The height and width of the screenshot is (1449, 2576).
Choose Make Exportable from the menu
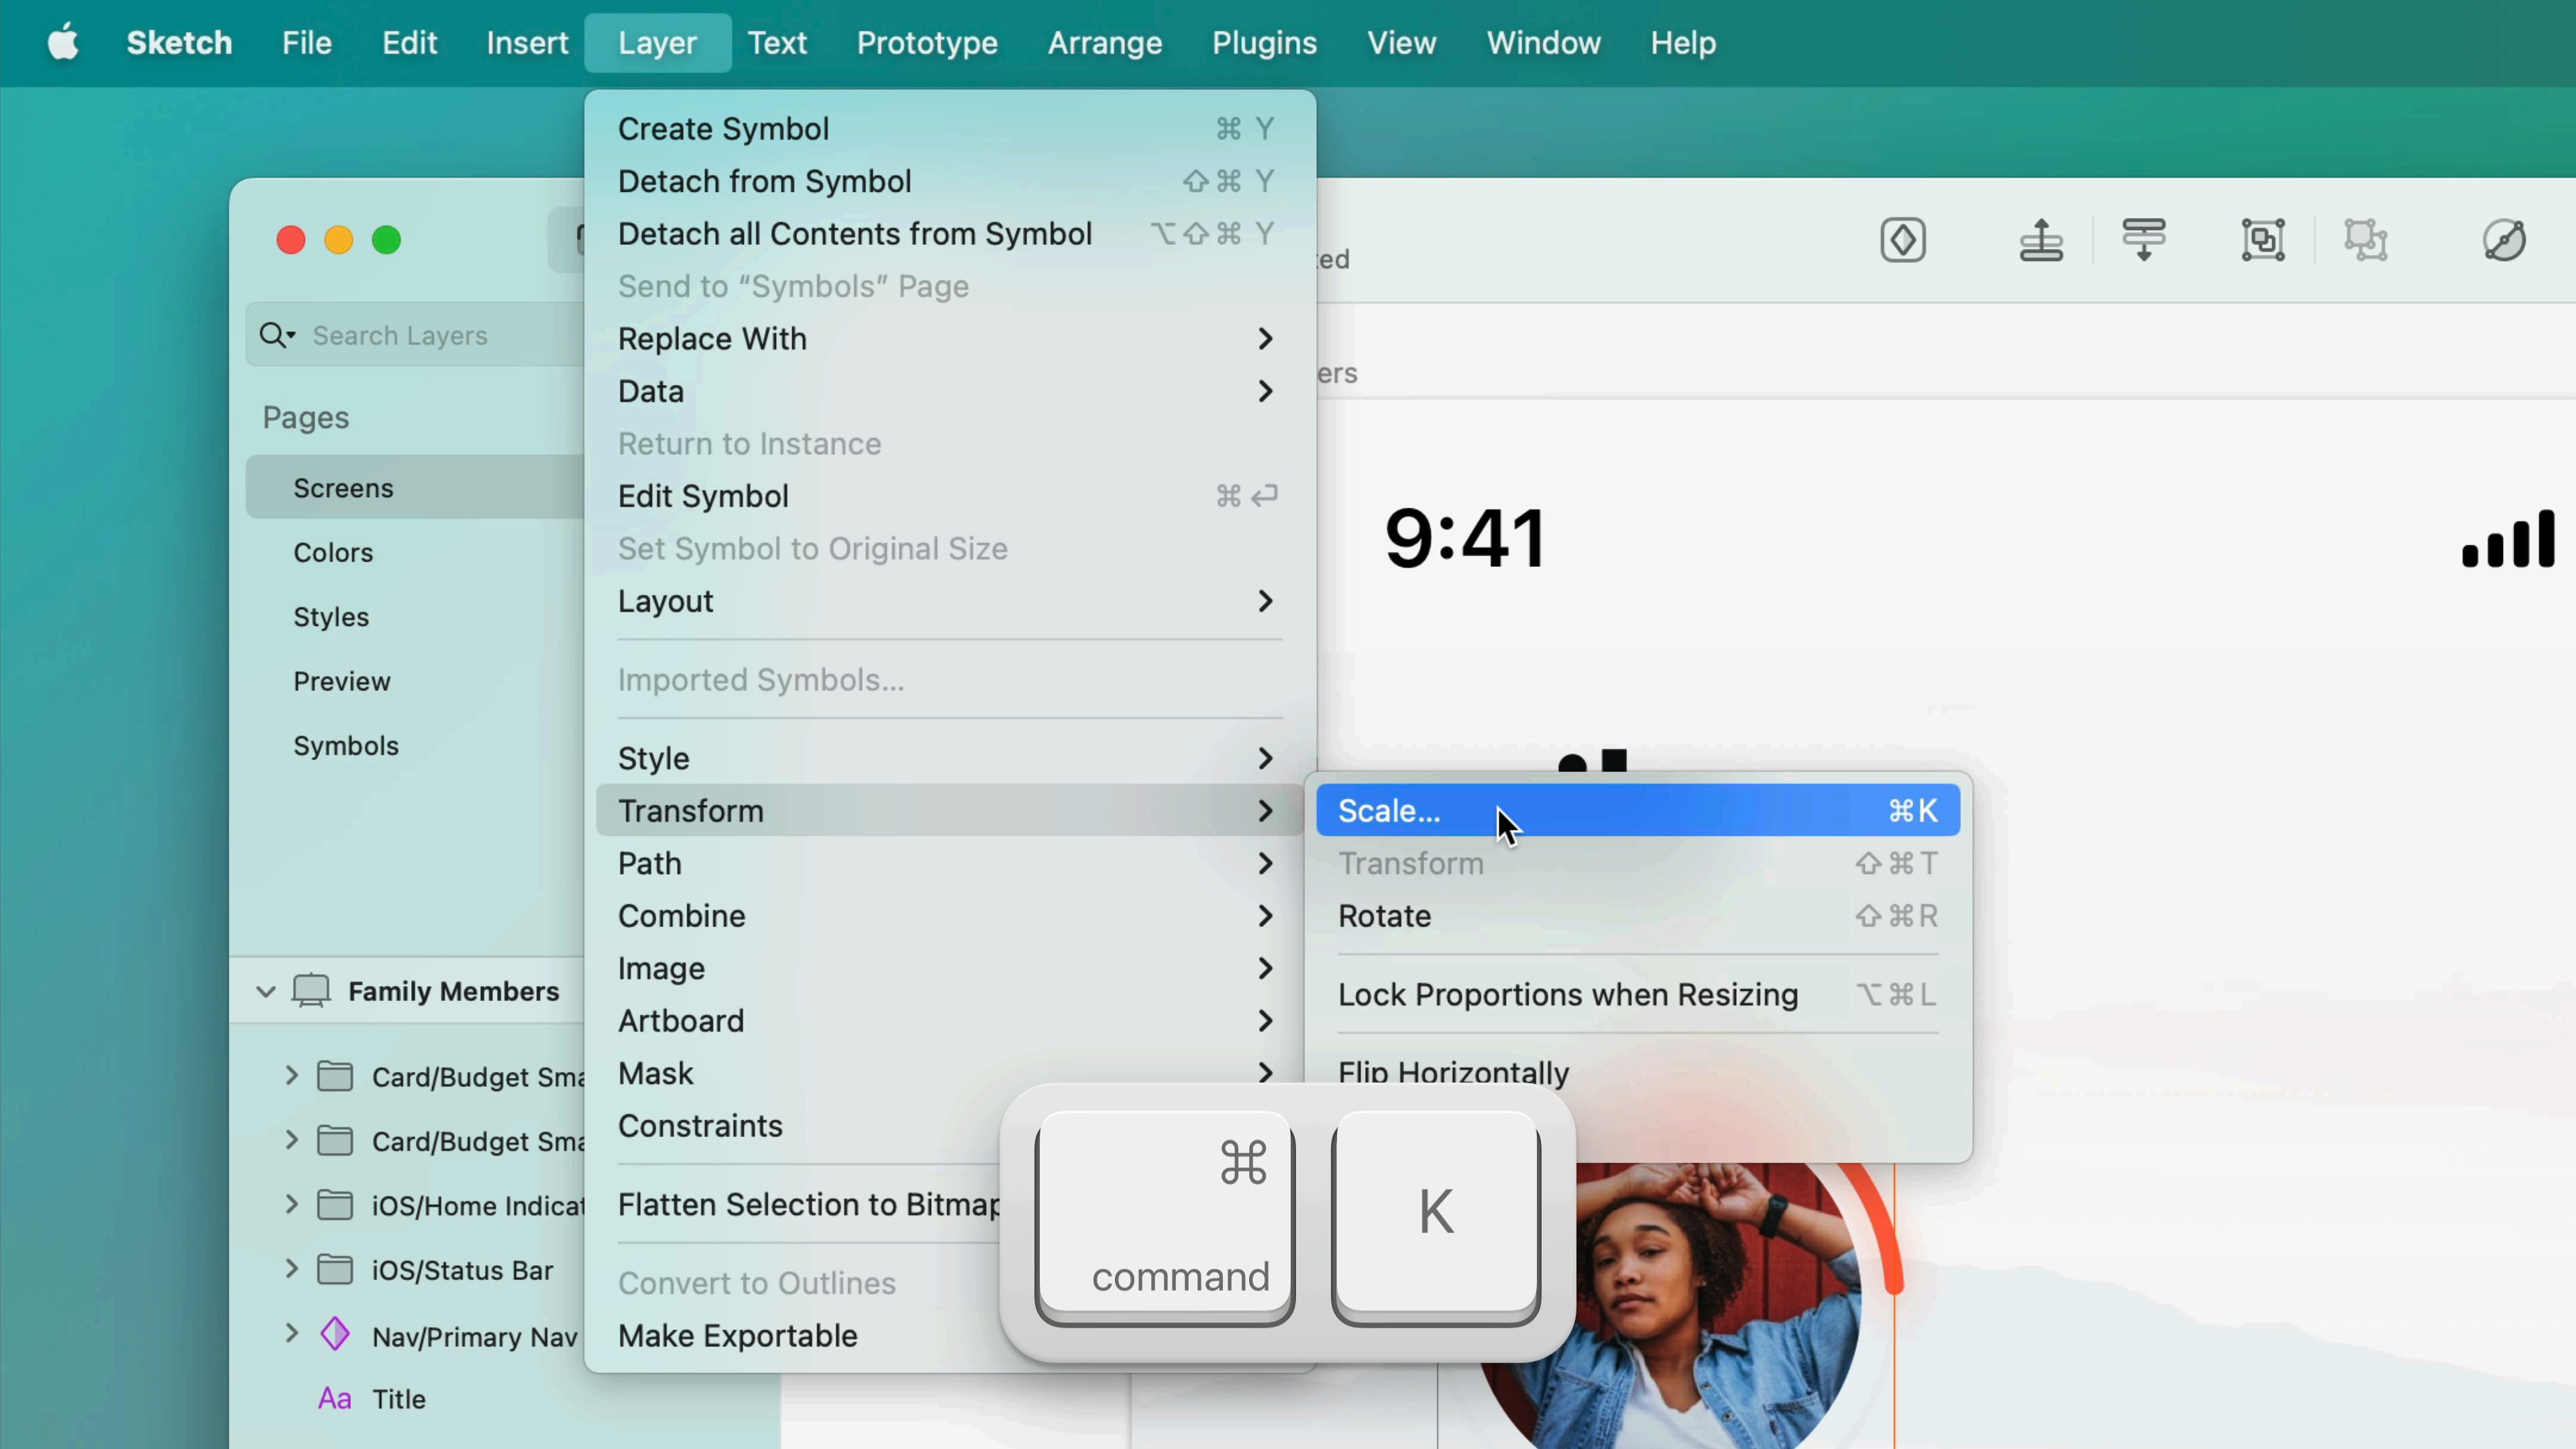coord(738,1335)
